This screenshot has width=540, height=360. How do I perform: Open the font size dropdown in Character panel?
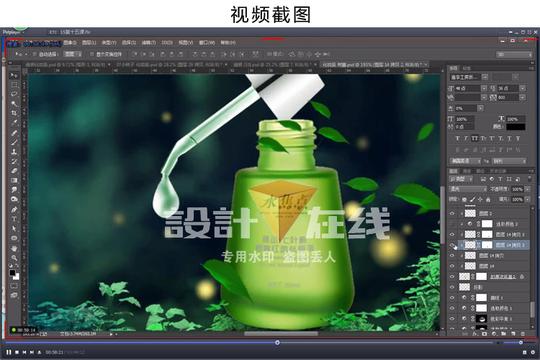tap(484, 89)
